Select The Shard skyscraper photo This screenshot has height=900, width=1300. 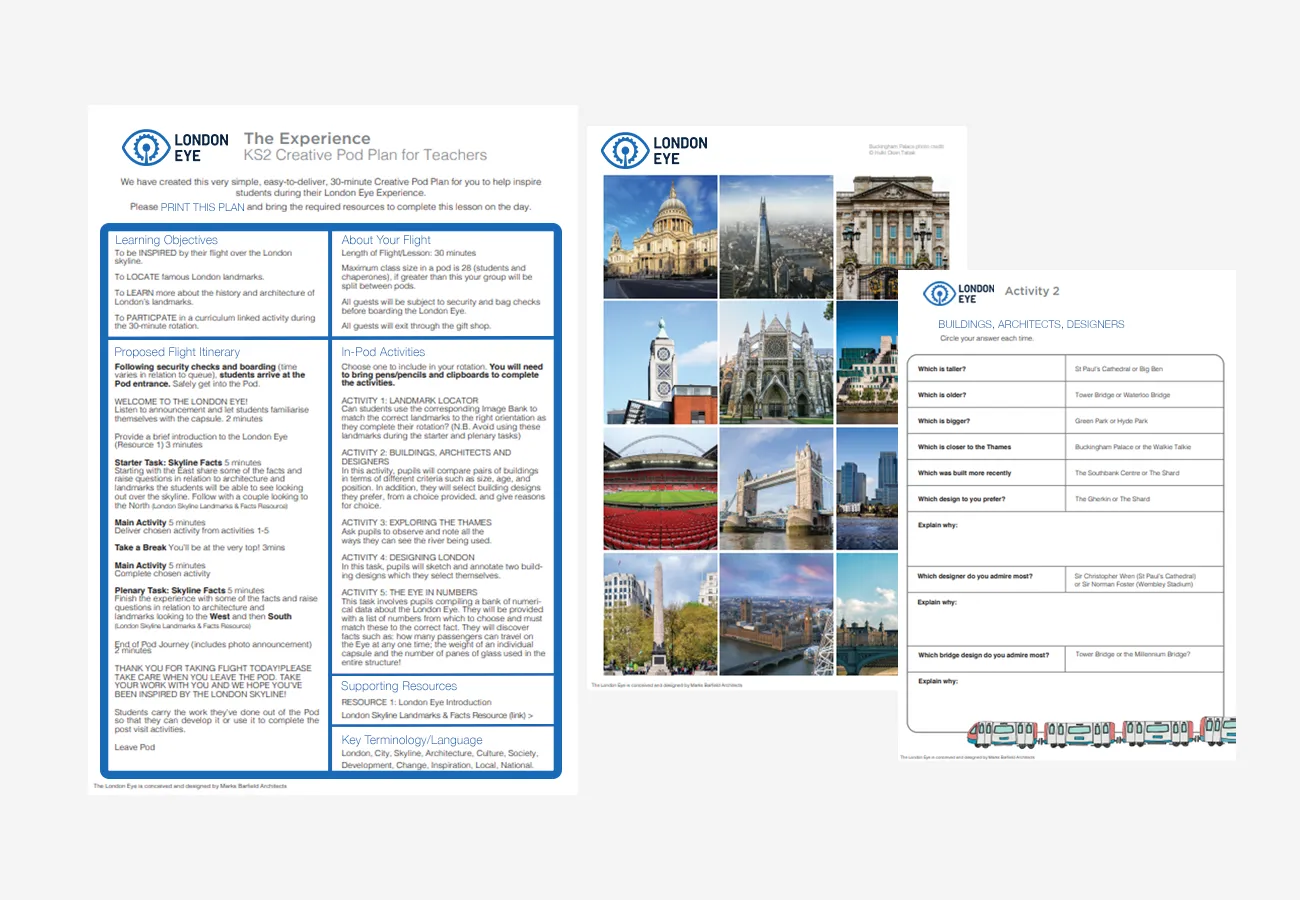pos(776,236)
